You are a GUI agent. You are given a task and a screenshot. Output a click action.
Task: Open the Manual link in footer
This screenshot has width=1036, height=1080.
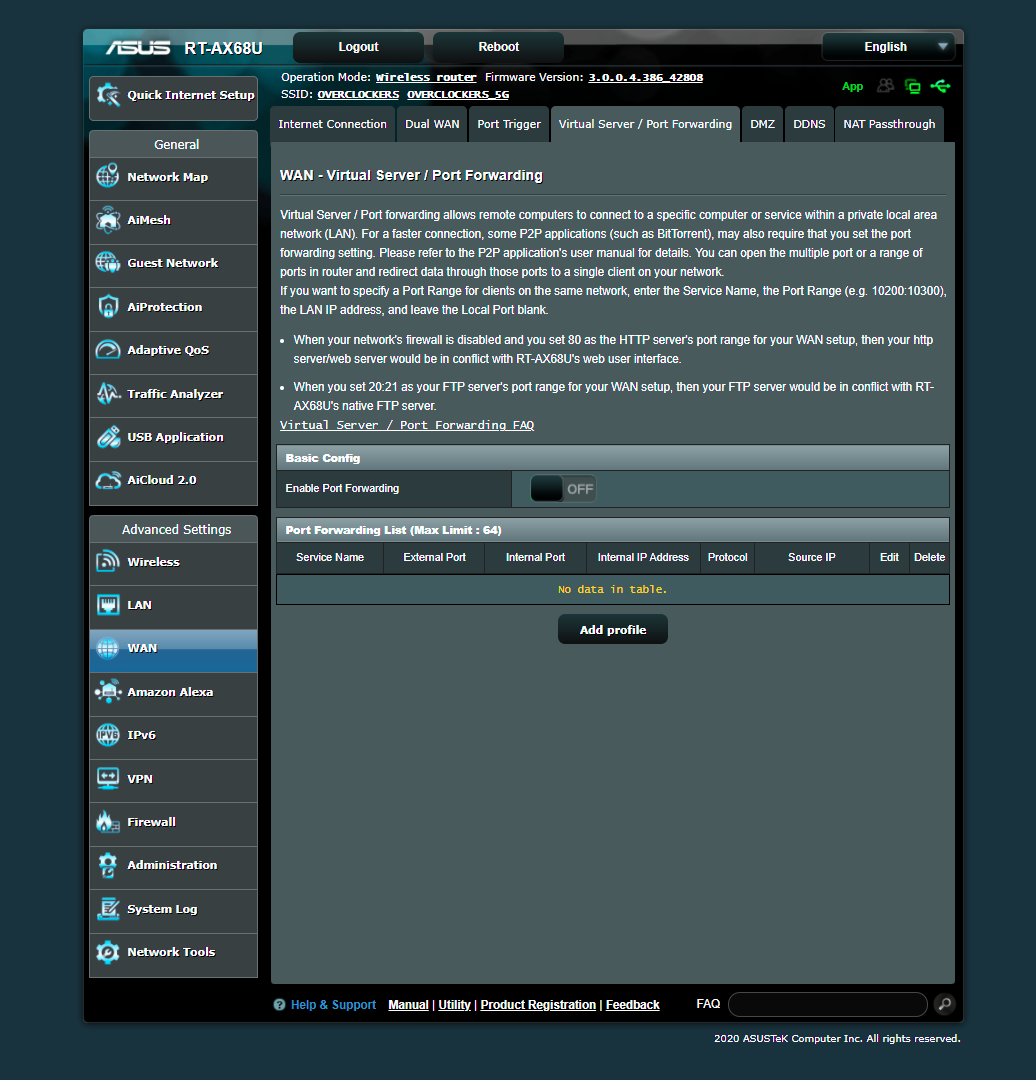(x=408, y=1005)
